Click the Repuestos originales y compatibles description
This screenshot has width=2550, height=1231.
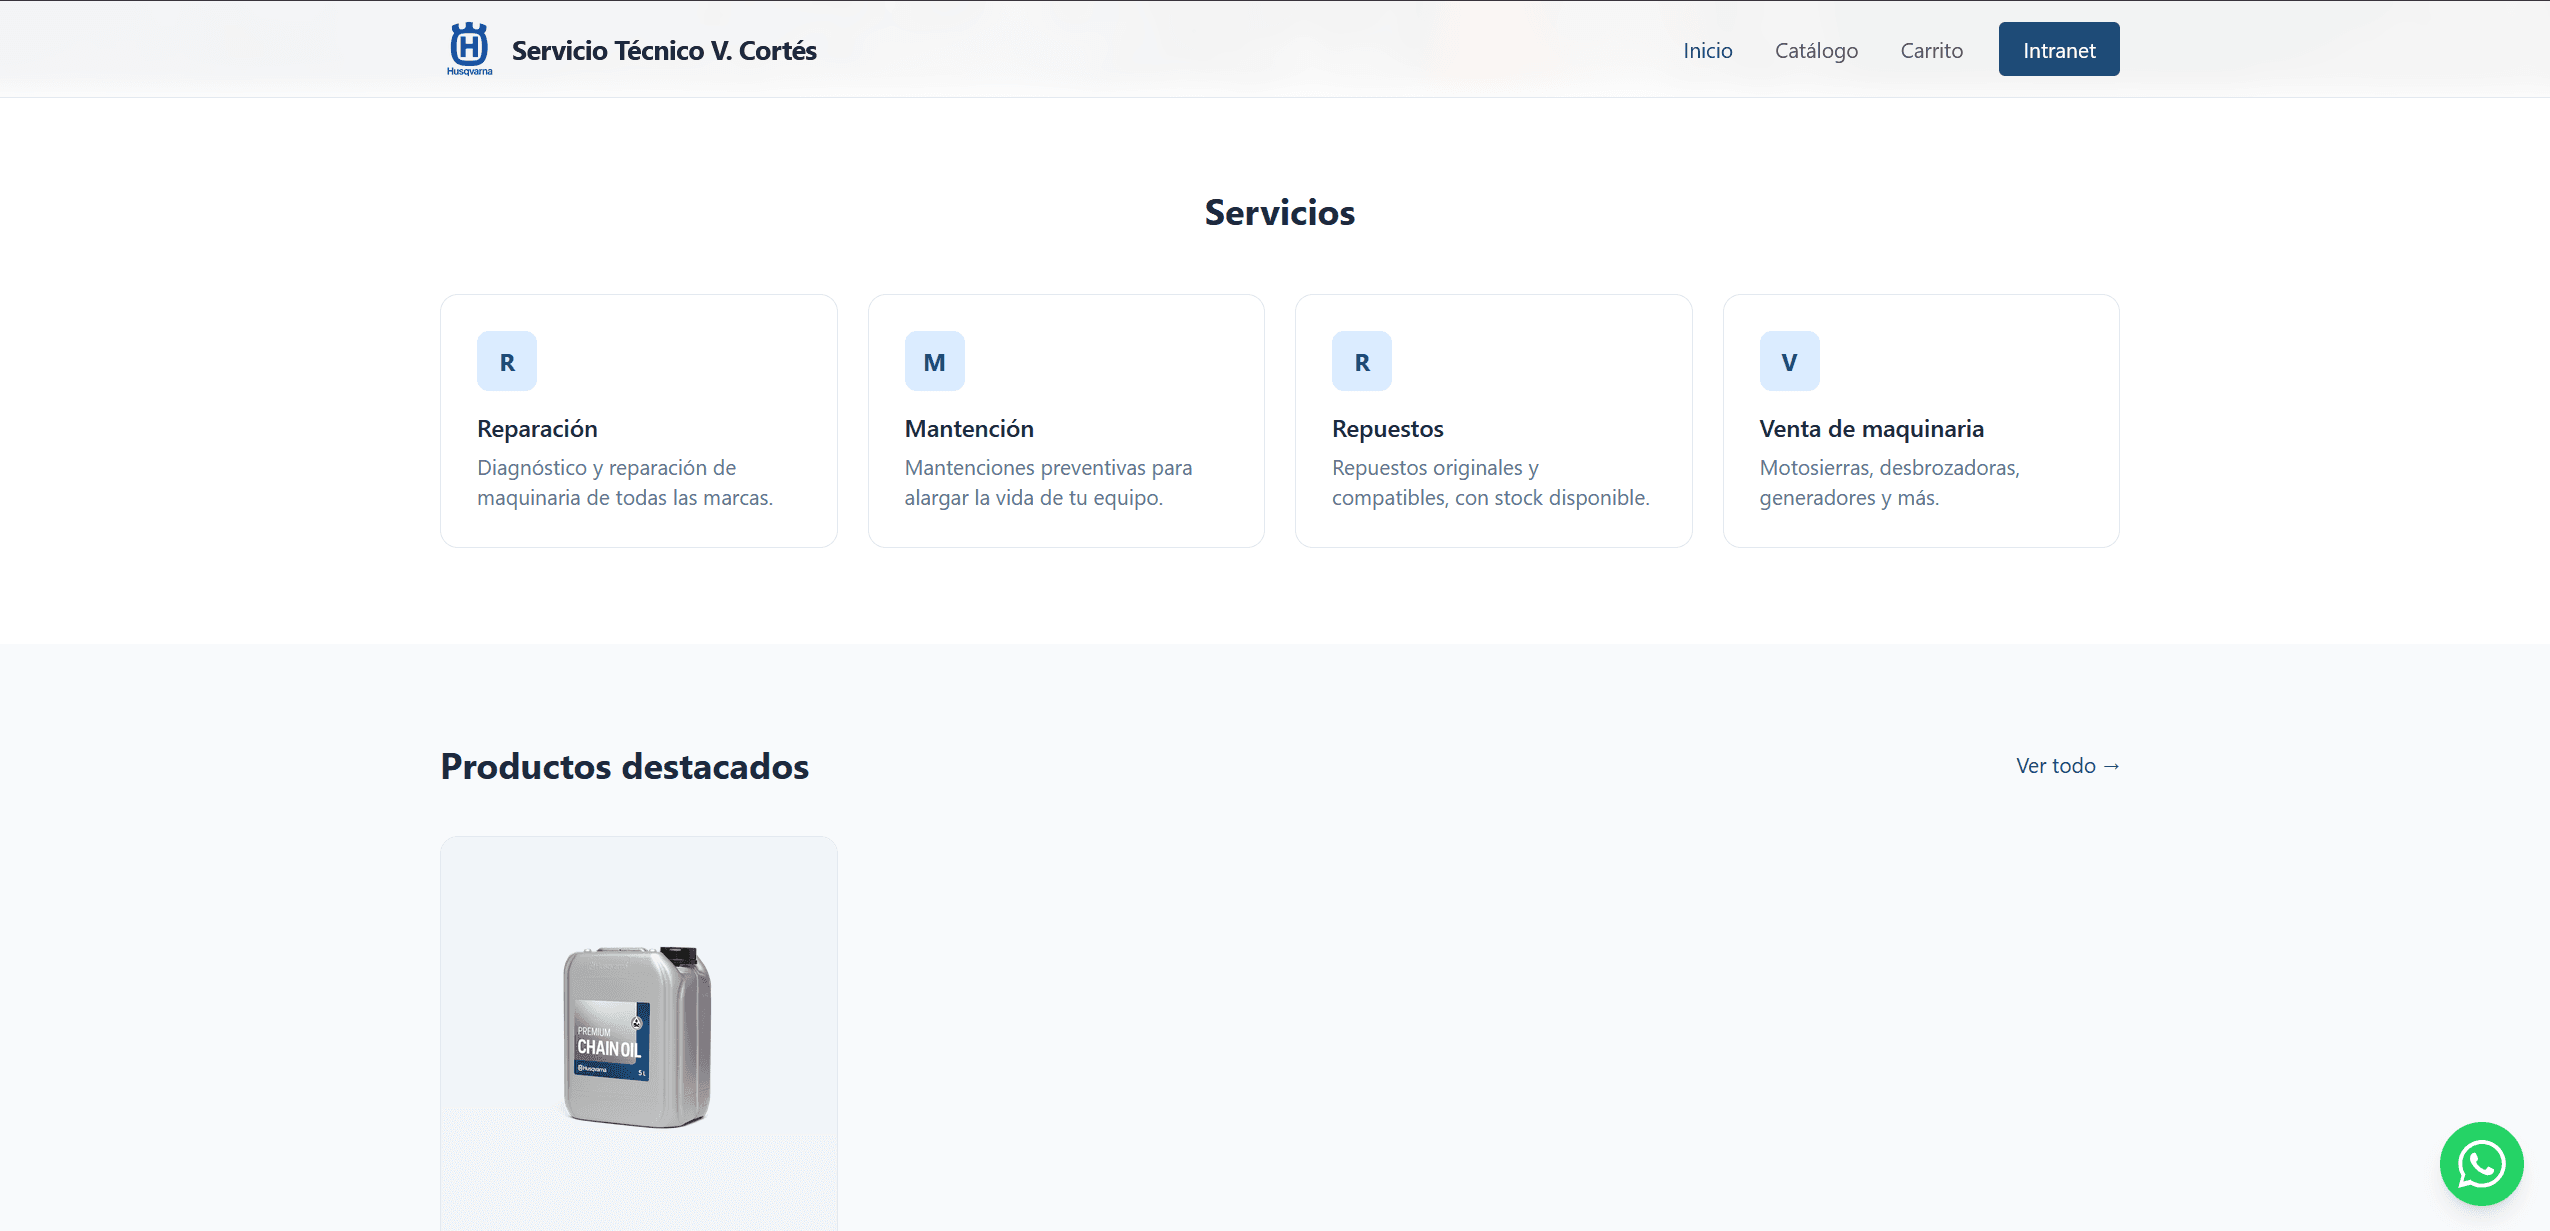pyautogui.click(x=1490, y=482)
